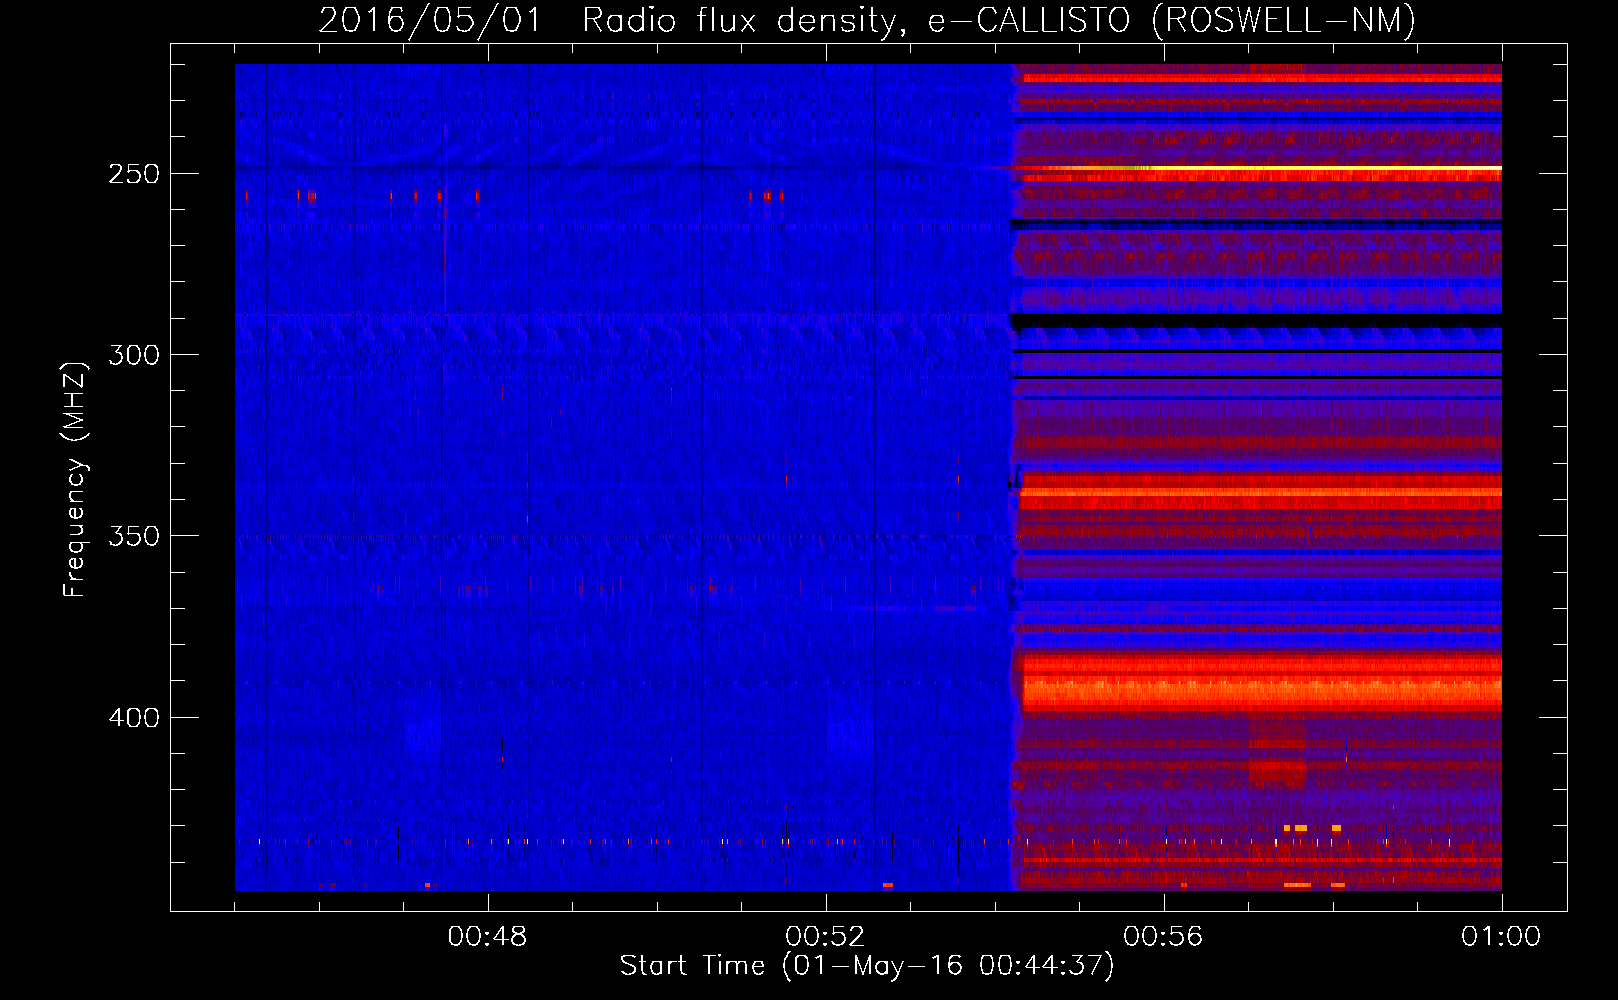Click the 300 frequency axis label
This screenshot has width=1618, height=1000.
point(134,355)
